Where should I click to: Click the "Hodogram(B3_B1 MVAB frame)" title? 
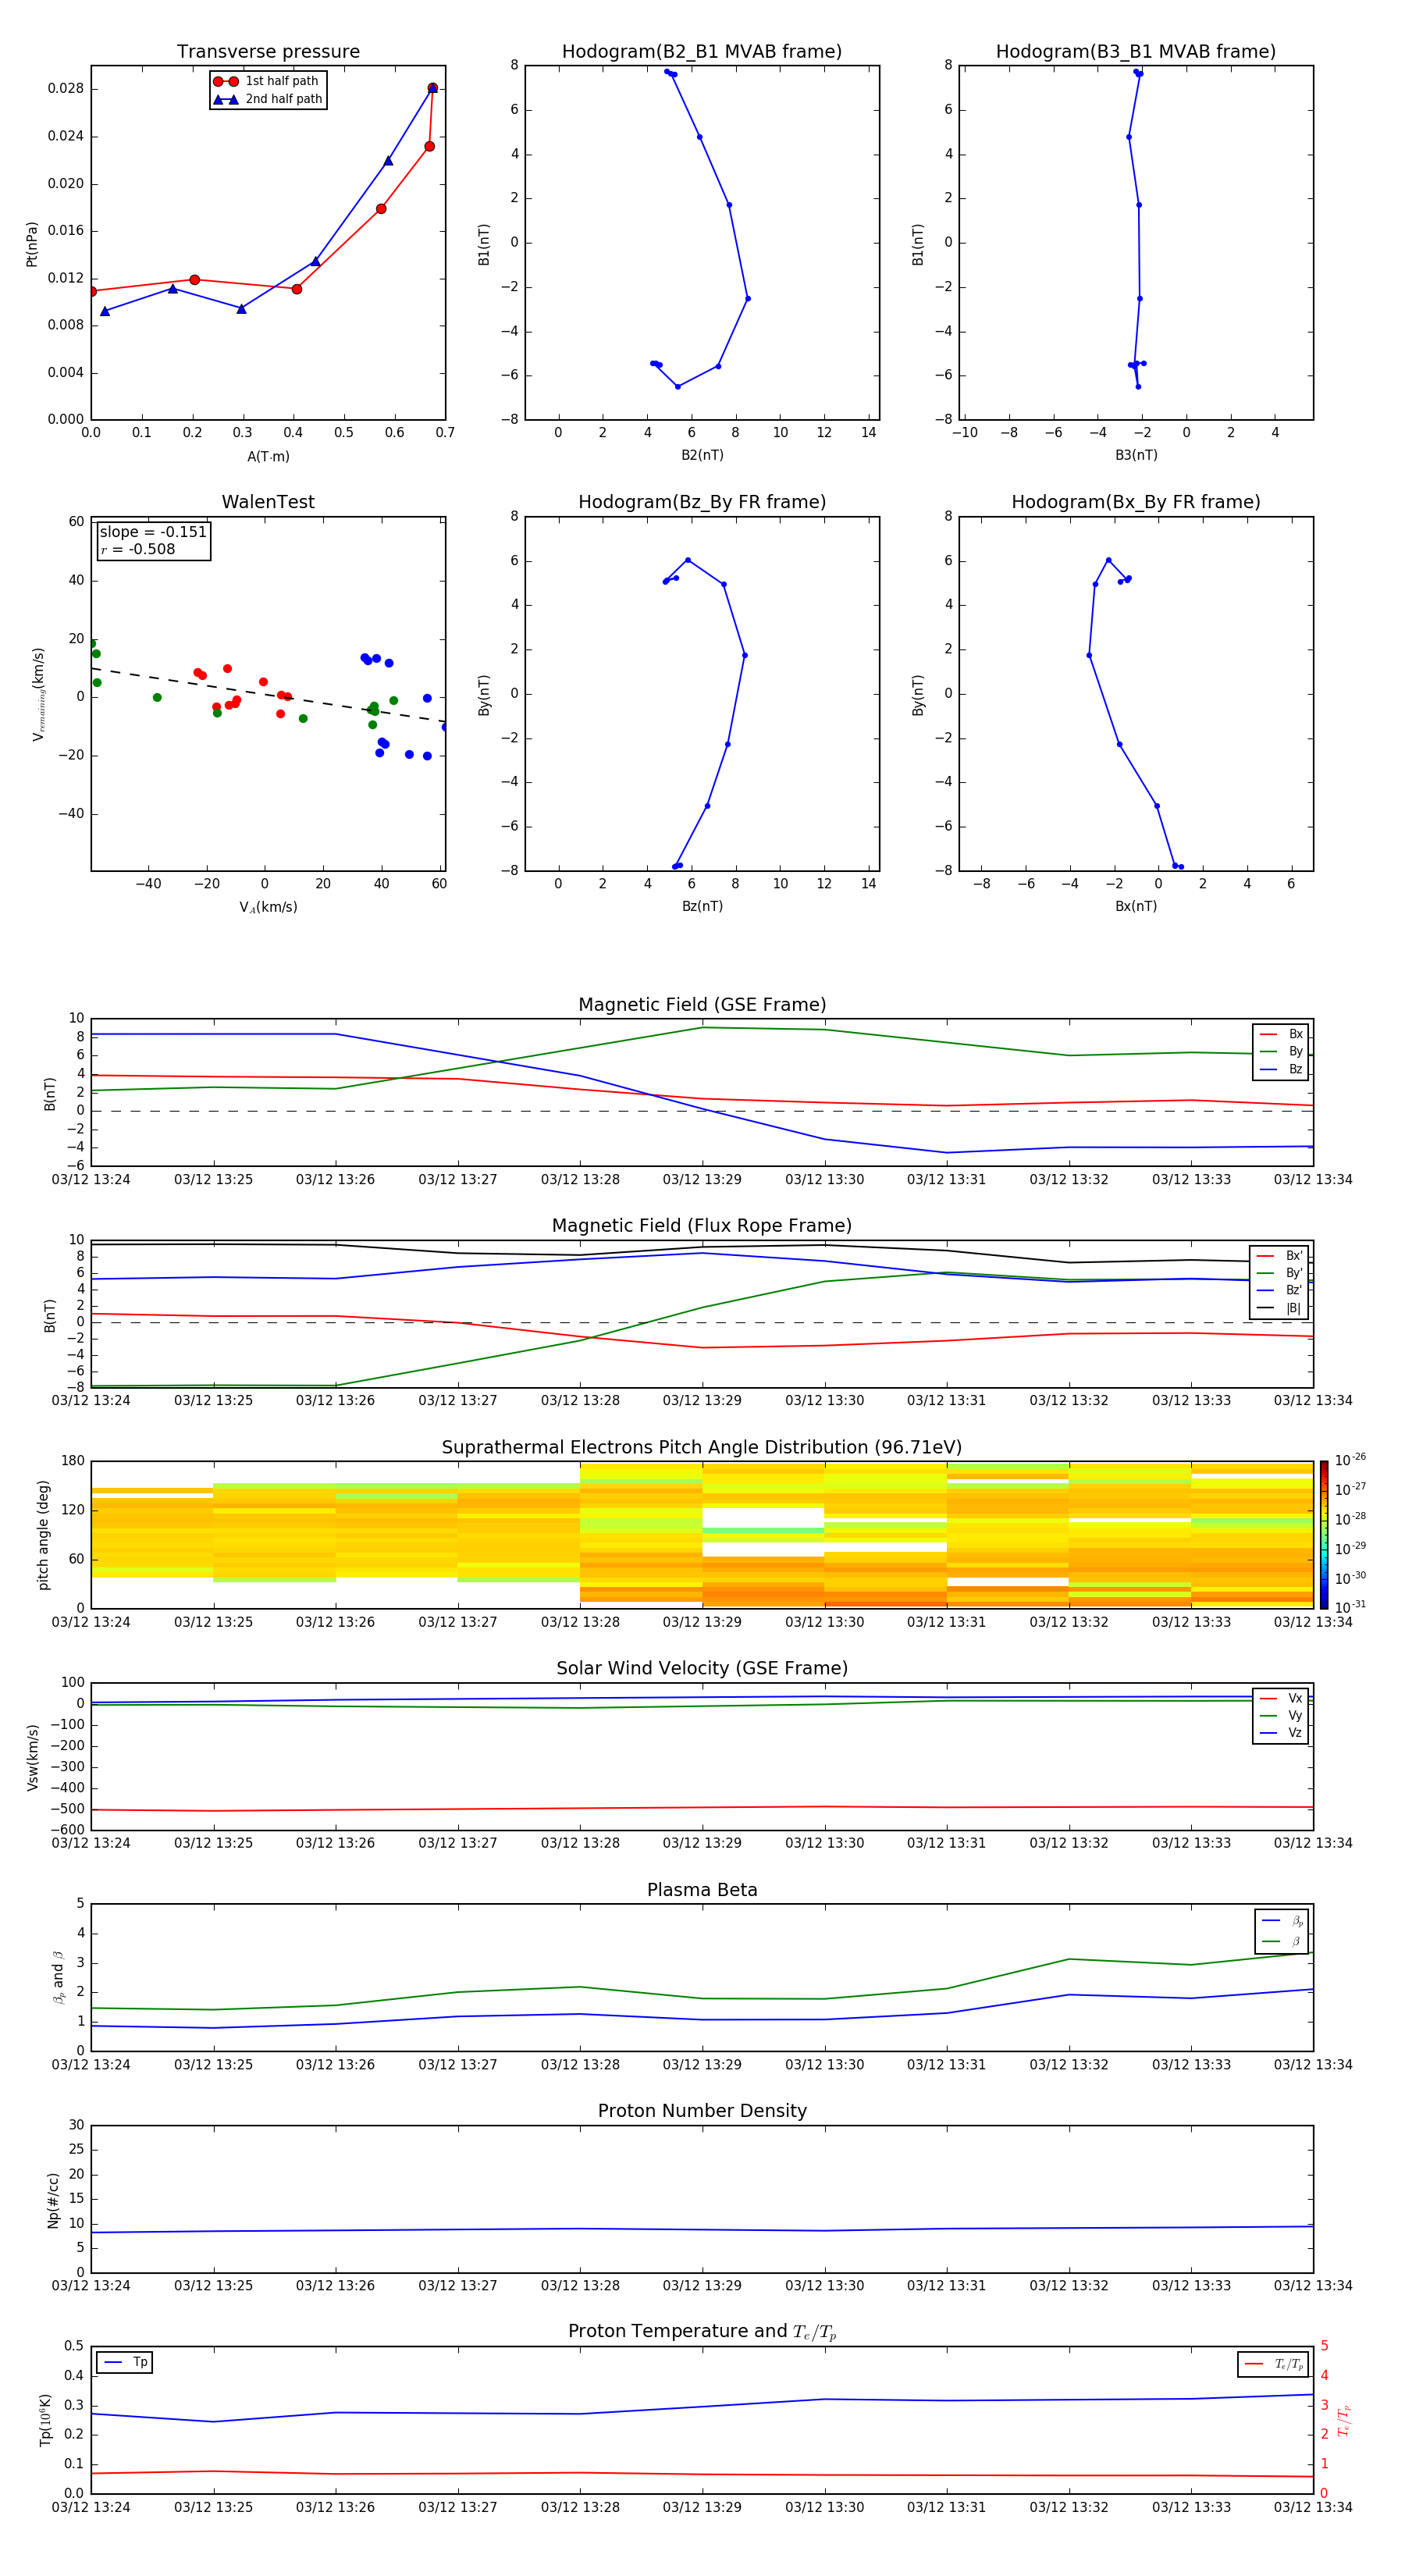point(1136,51)
